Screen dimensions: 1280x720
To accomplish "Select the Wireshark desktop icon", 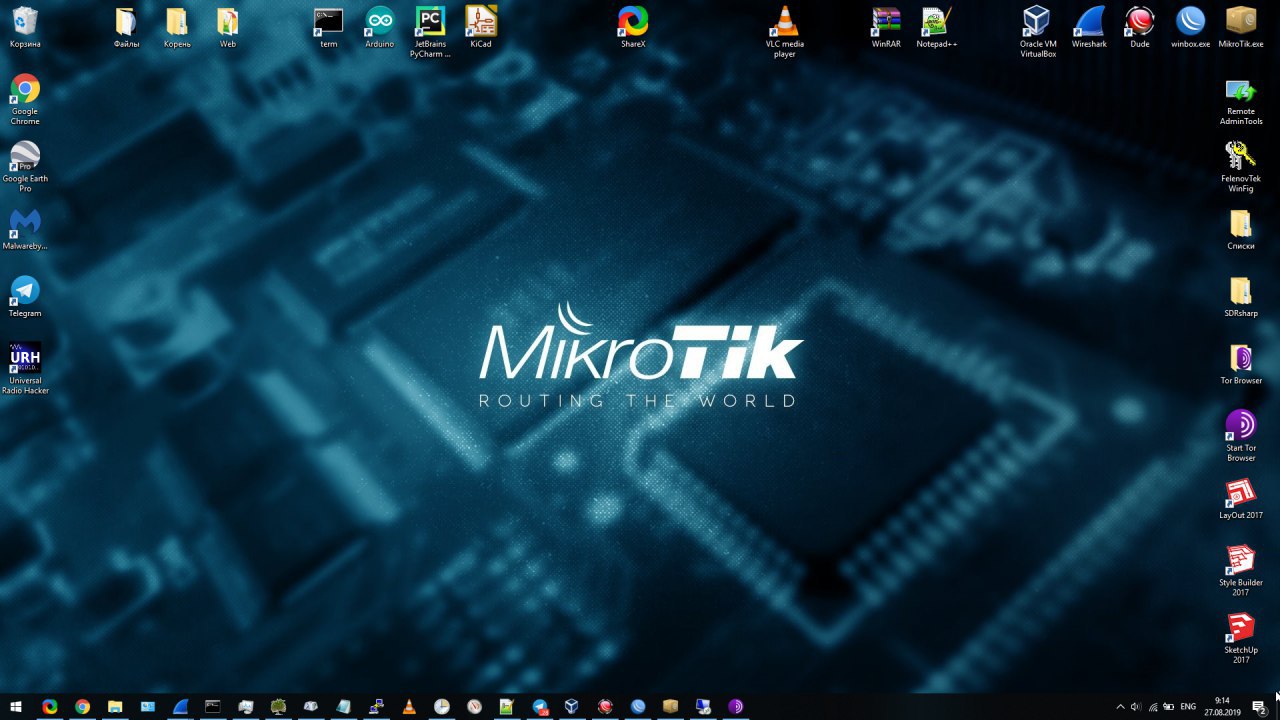I will (x=1089, y=27).
